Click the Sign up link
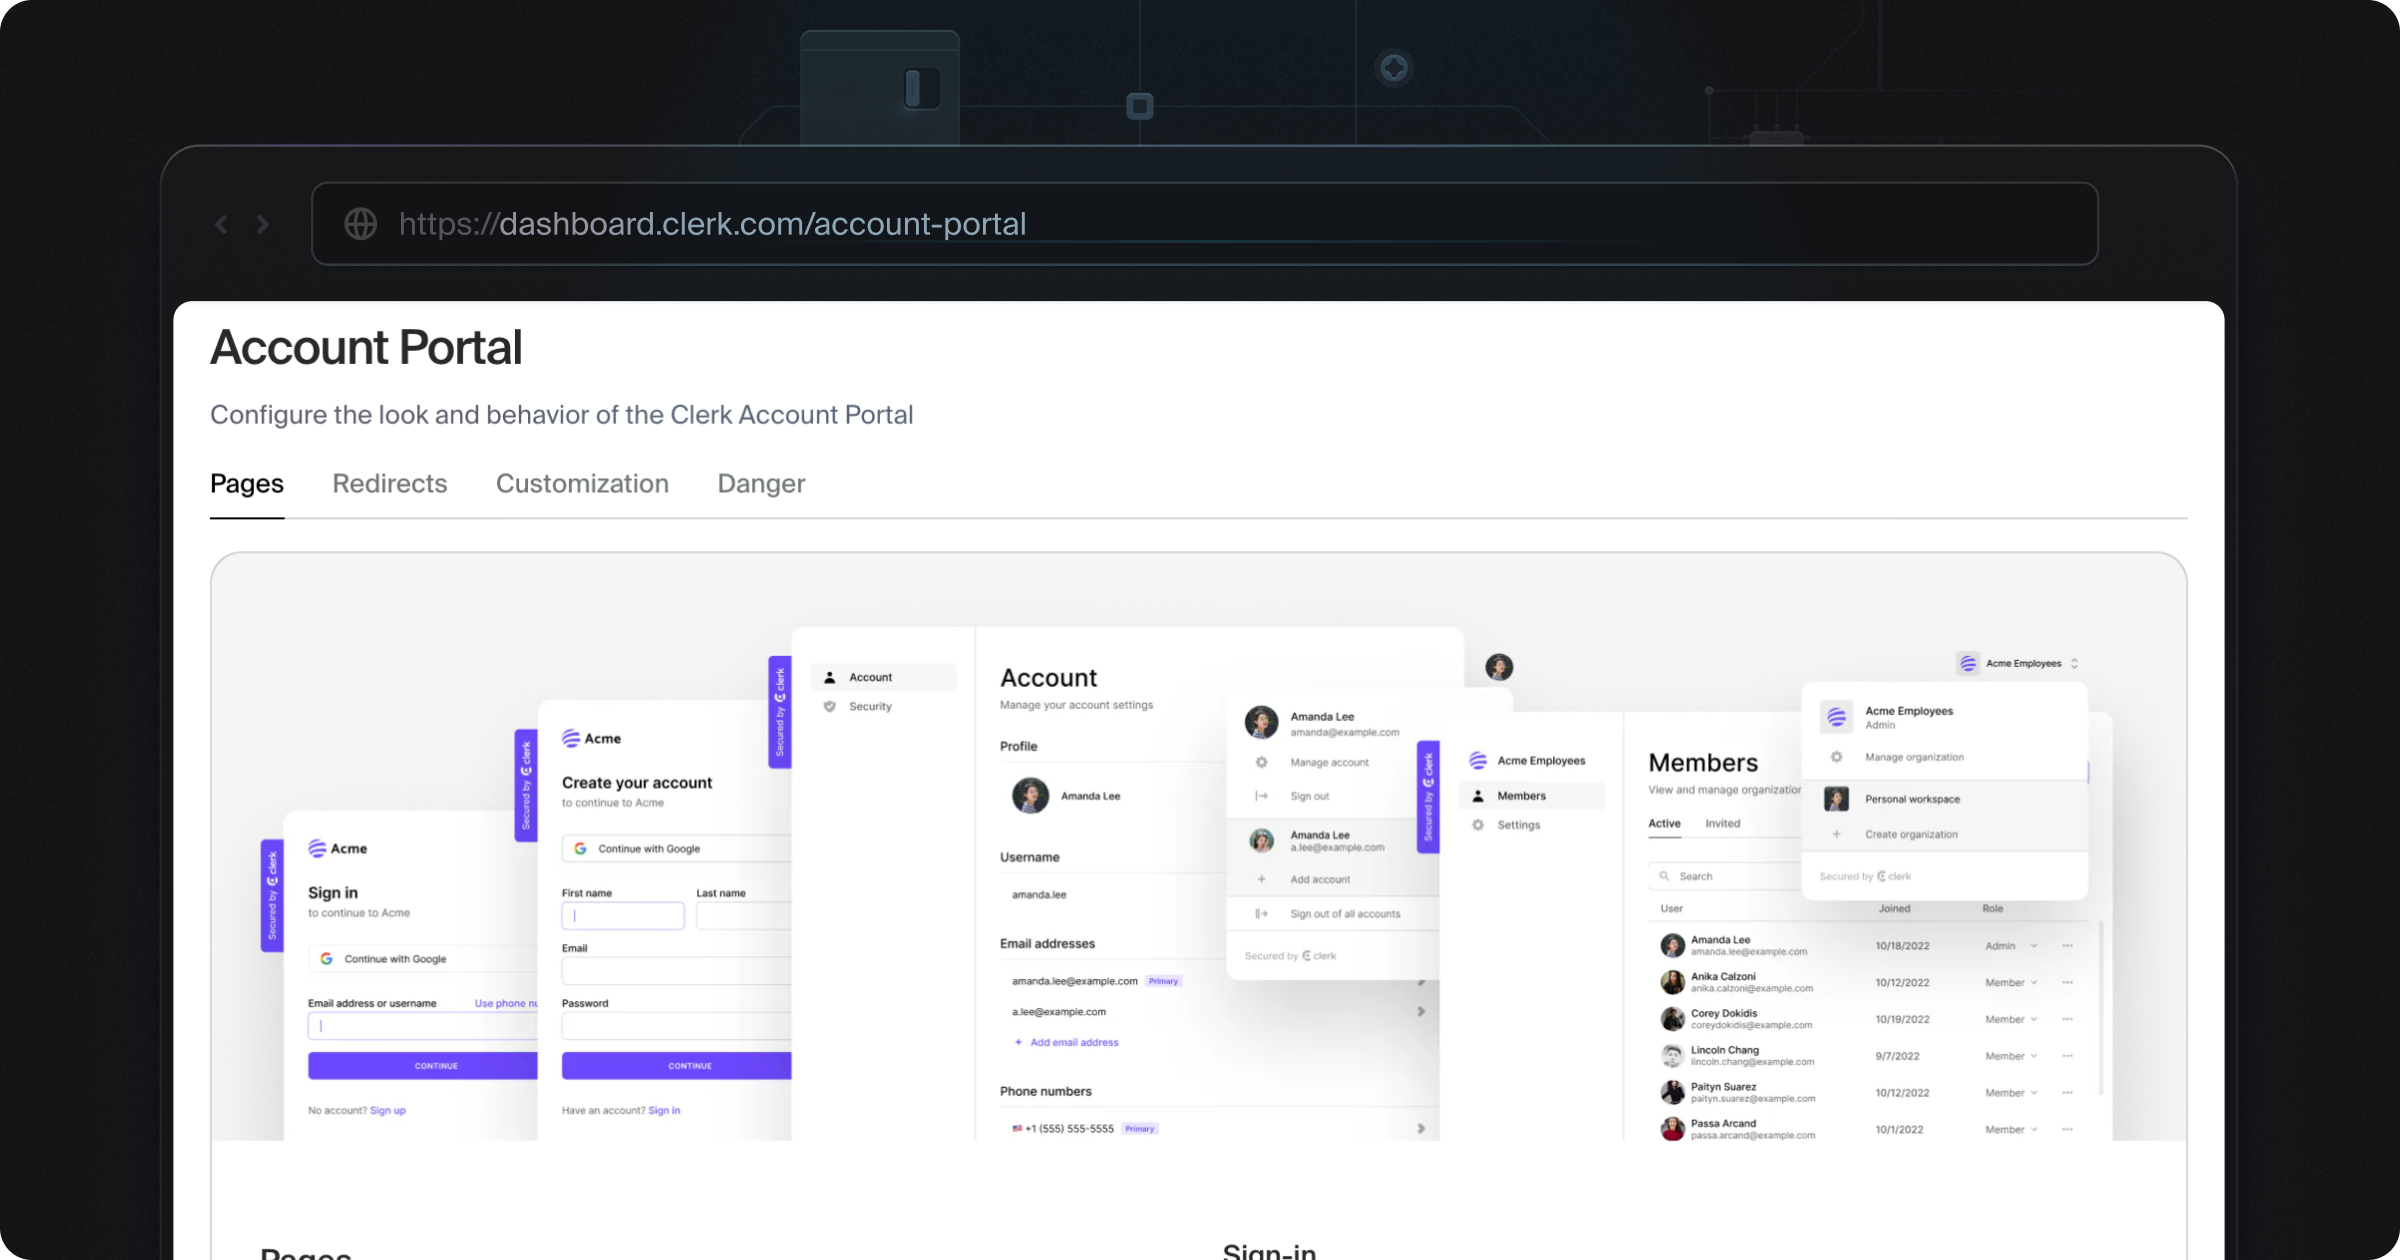Screen dimensions: 2400x1260 coord(388,1110)
